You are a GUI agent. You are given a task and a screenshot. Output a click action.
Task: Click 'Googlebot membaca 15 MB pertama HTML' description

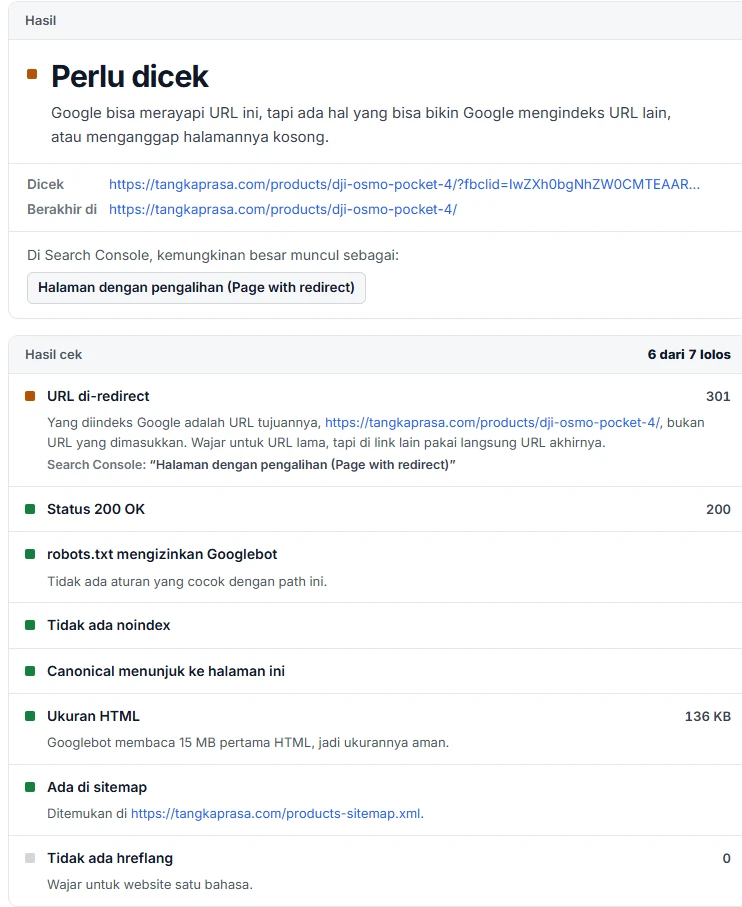pyautogui.click(x=248, y=743)
